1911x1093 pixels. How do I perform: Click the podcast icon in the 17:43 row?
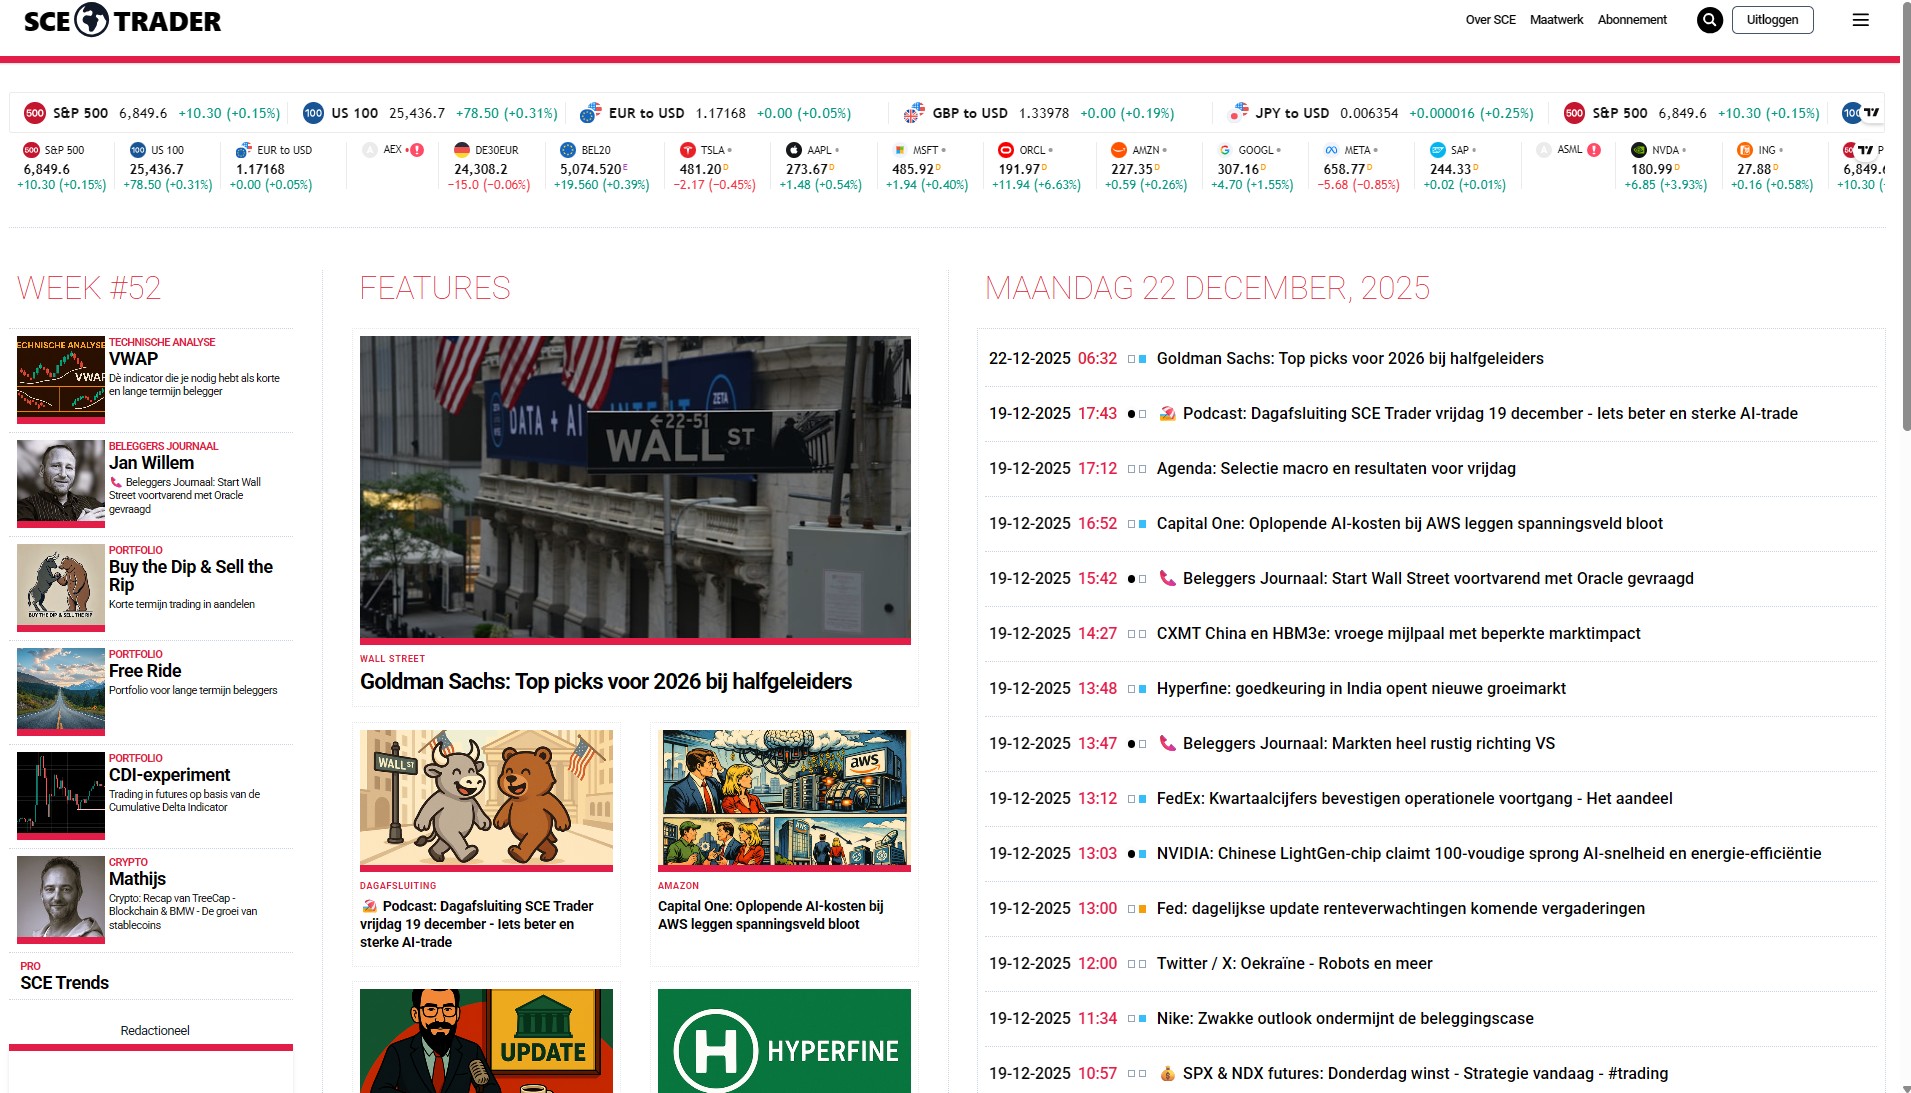tap(1167, 413)
